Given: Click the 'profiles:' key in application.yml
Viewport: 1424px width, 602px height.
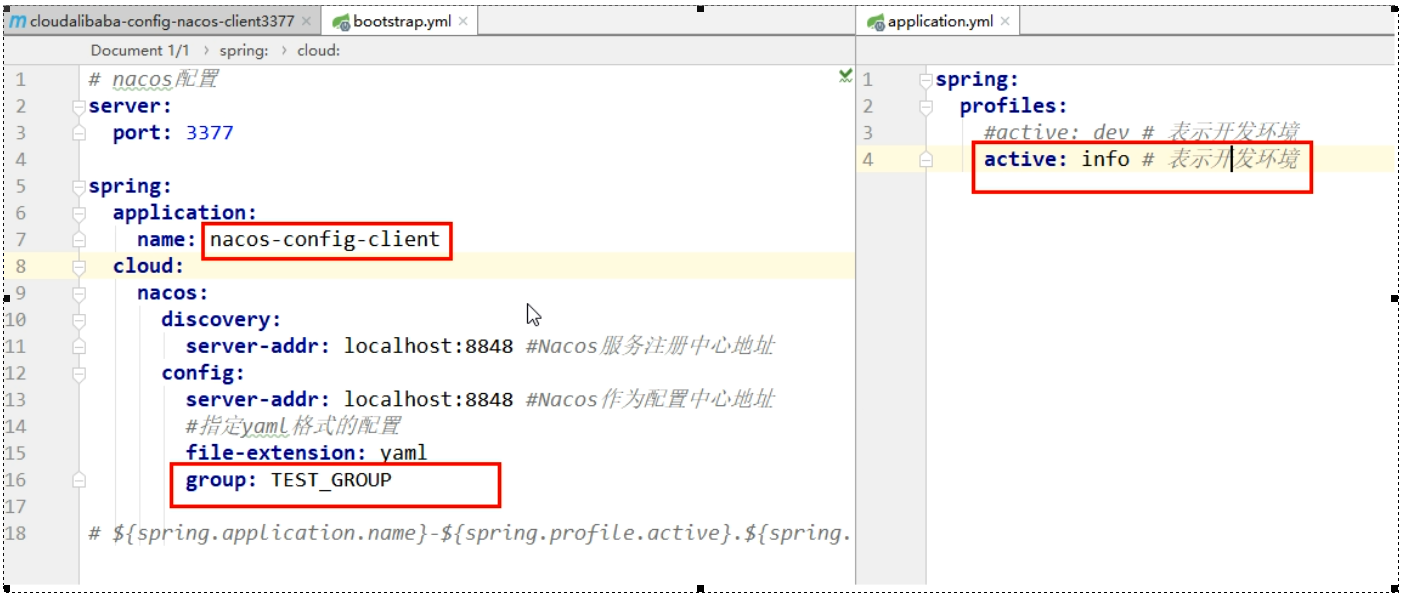Looking at the screenshot, I should coord(1014,106).
